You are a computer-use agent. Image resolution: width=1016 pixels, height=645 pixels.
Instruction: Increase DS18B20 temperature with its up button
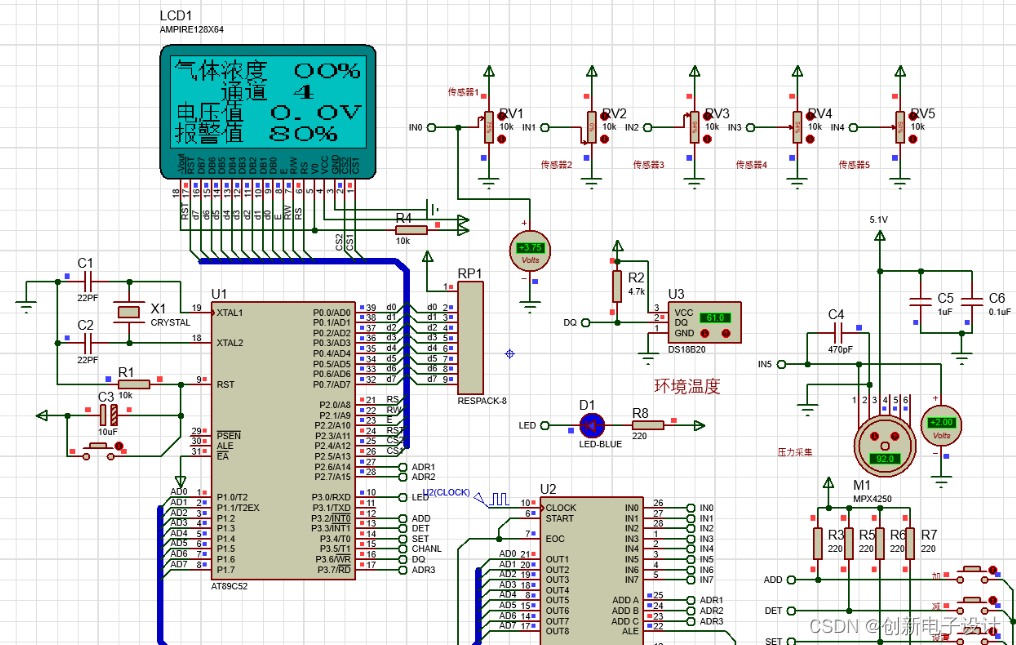click(x=726, y=333)
